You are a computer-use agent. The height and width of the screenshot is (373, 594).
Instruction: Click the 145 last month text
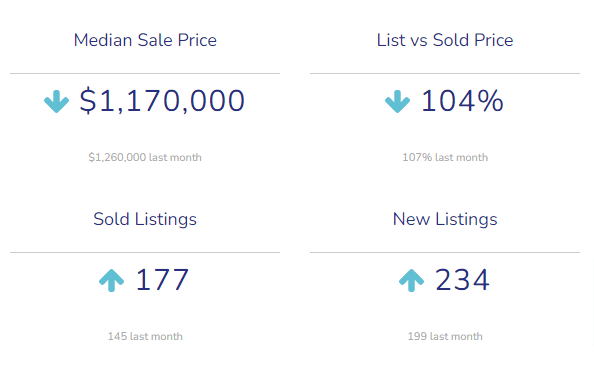point(145,336)
